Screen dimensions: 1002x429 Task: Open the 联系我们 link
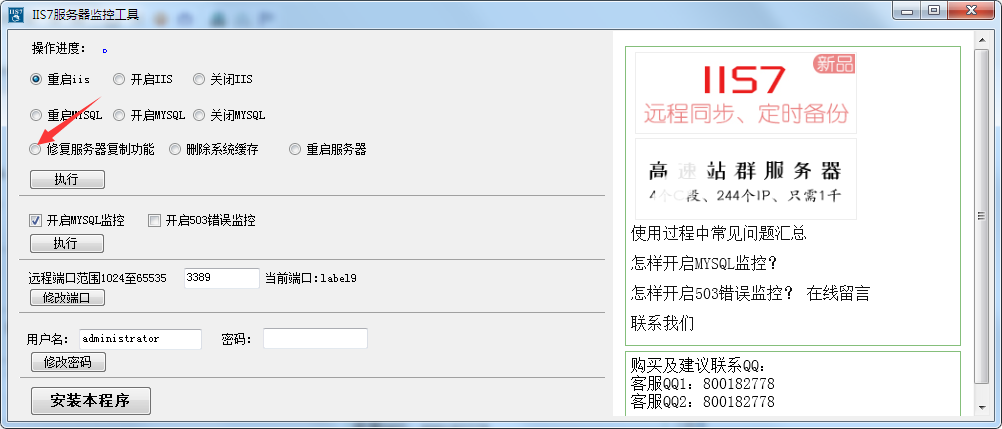(x=662, y=323)
